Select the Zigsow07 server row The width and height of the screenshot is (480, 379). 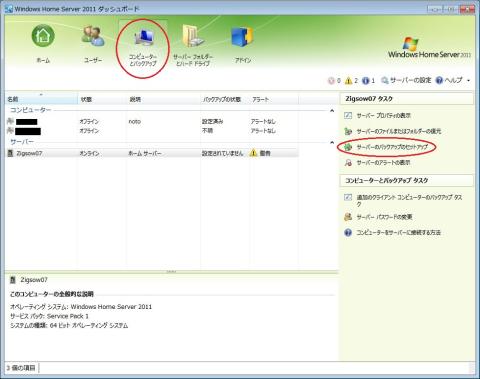[152, 153]
